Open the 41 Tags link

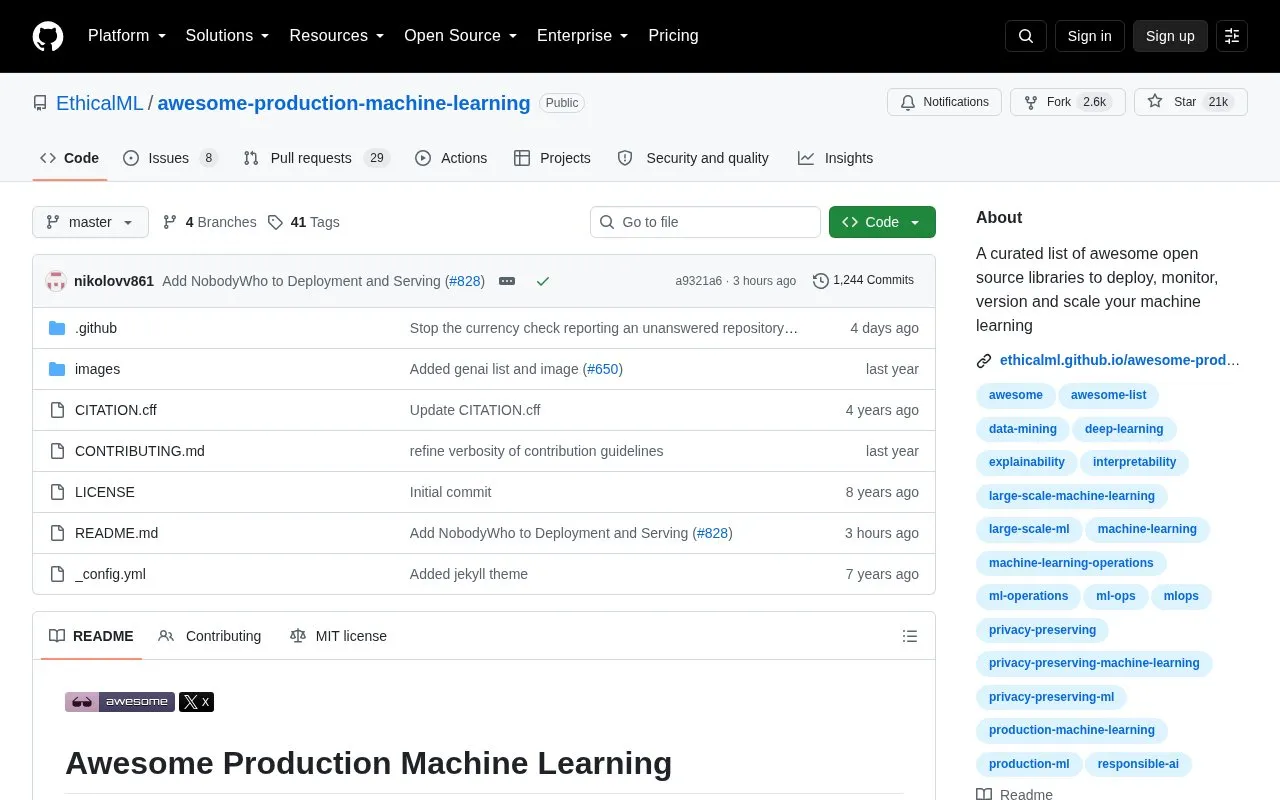tap(303, 222)
